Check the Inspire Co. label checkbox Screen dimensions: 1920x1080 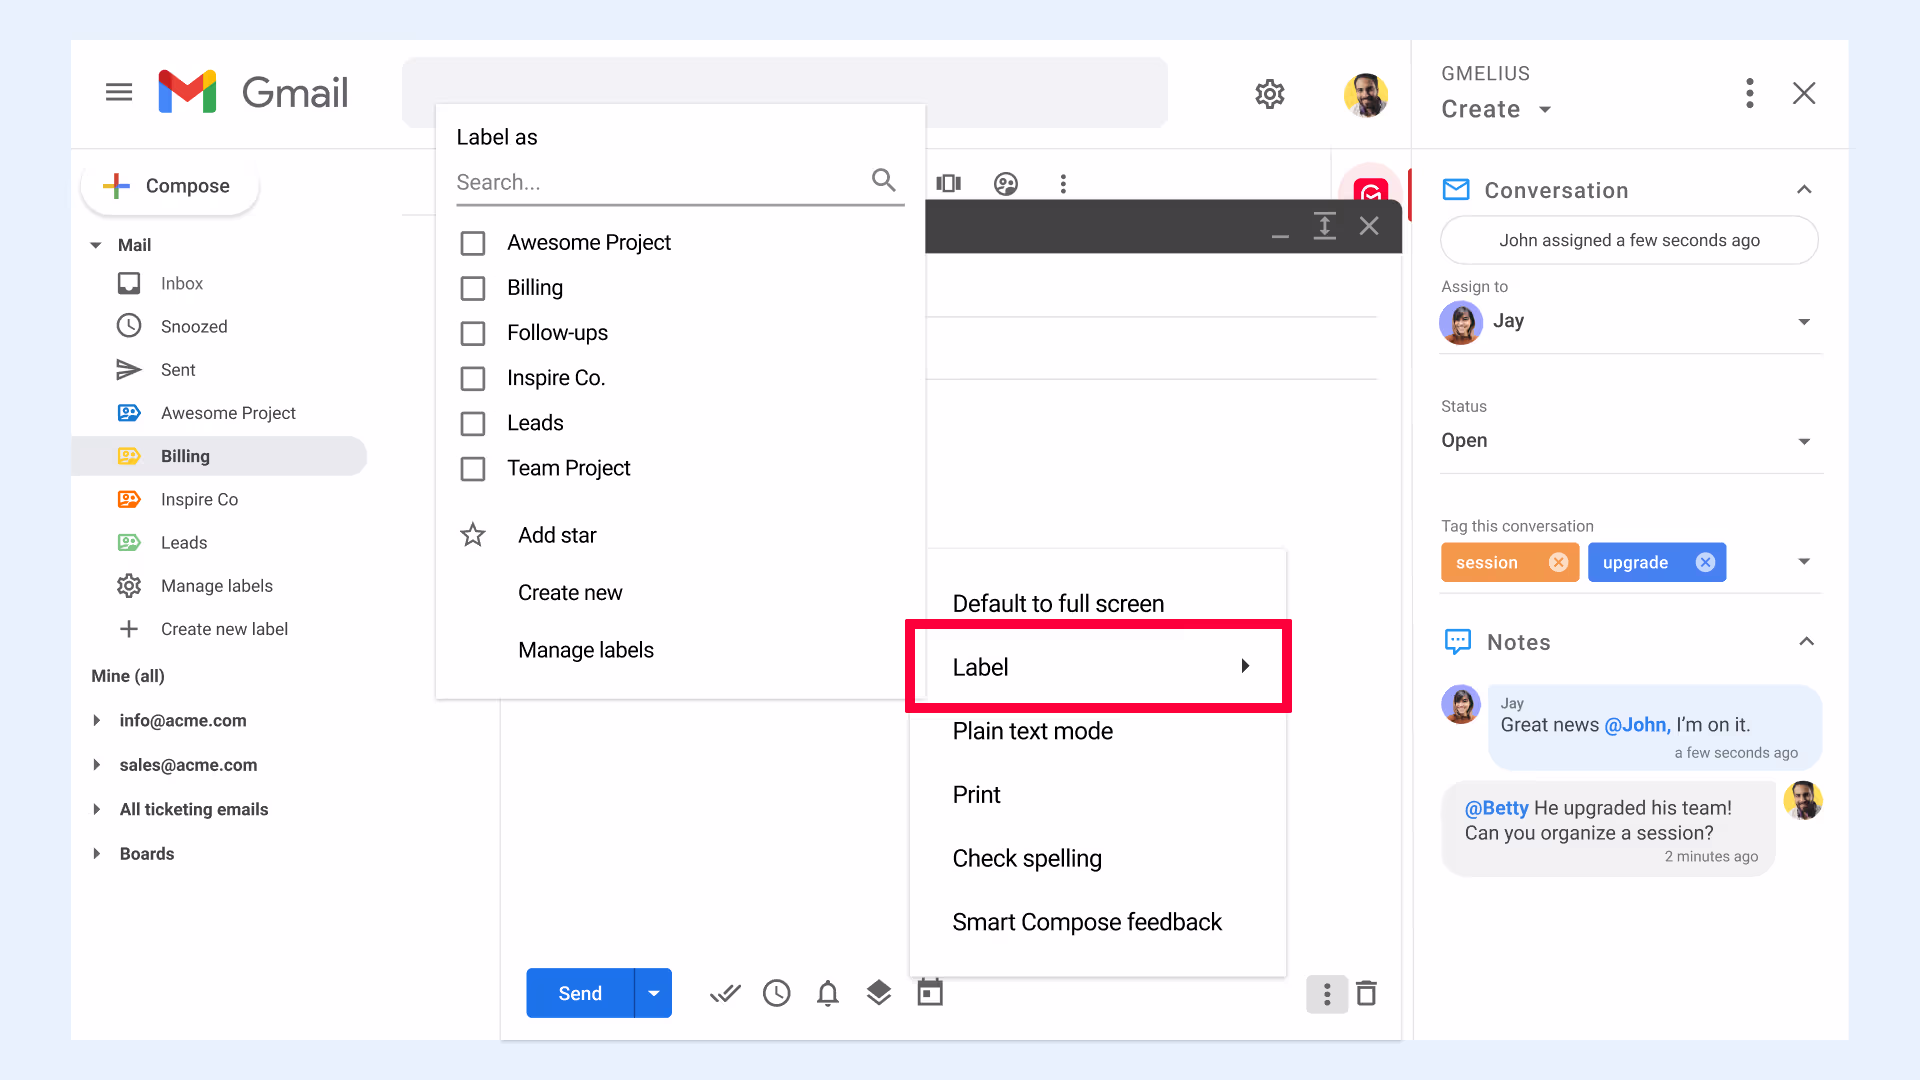click(473, 379)
